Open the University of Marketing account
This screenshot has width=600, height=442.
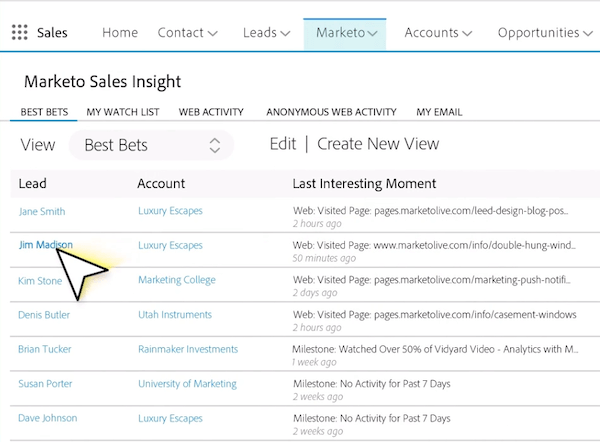188,384
